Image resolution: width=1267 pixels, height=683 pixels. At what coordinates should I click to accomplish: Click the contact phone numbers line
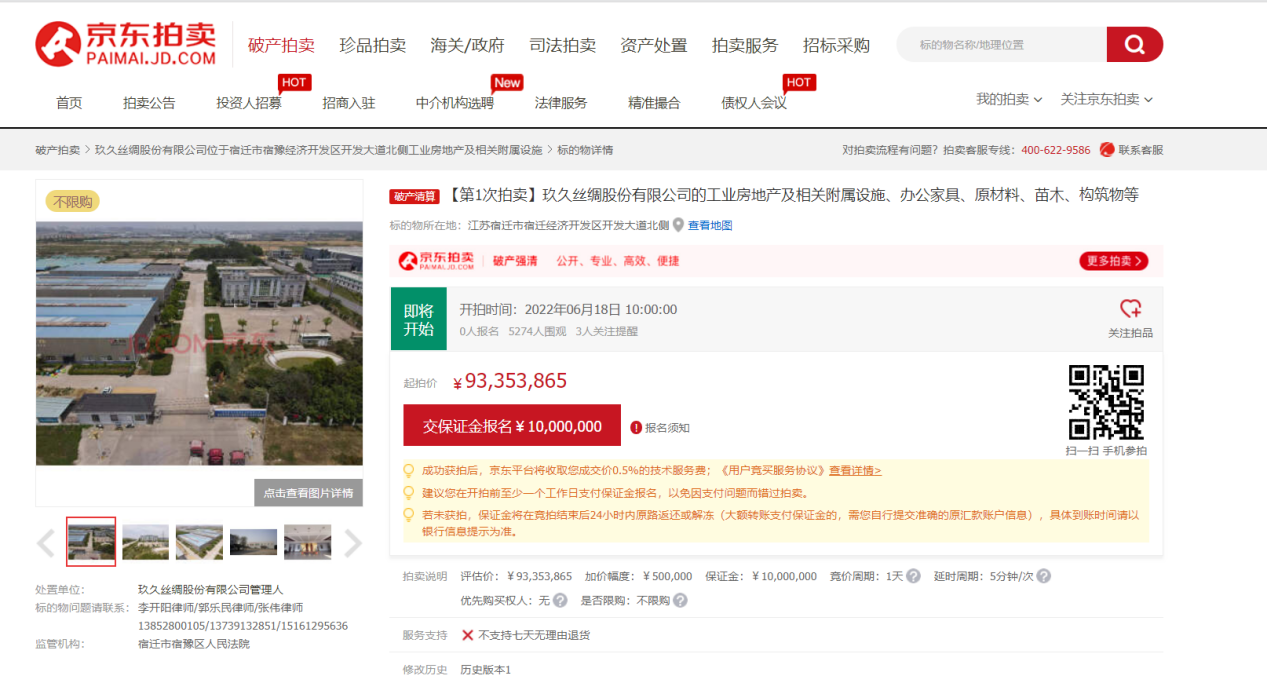pos(243,626)
